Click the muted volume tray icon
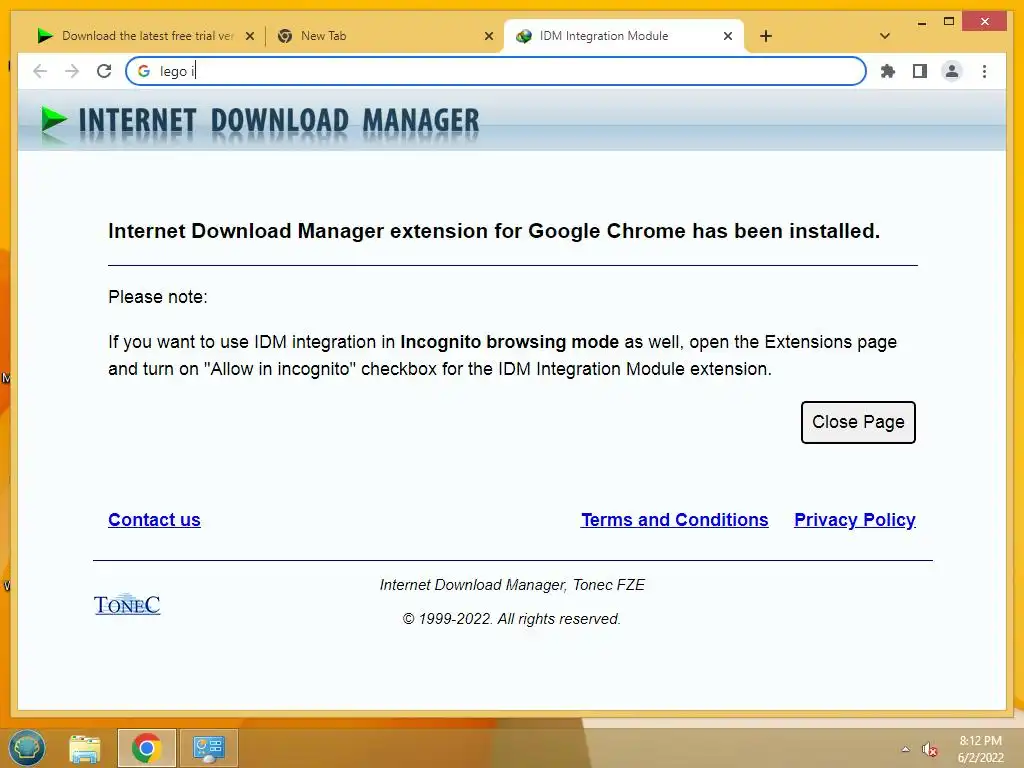The image size is (1024, 768). pyautogui.click(x=929, y=749)
